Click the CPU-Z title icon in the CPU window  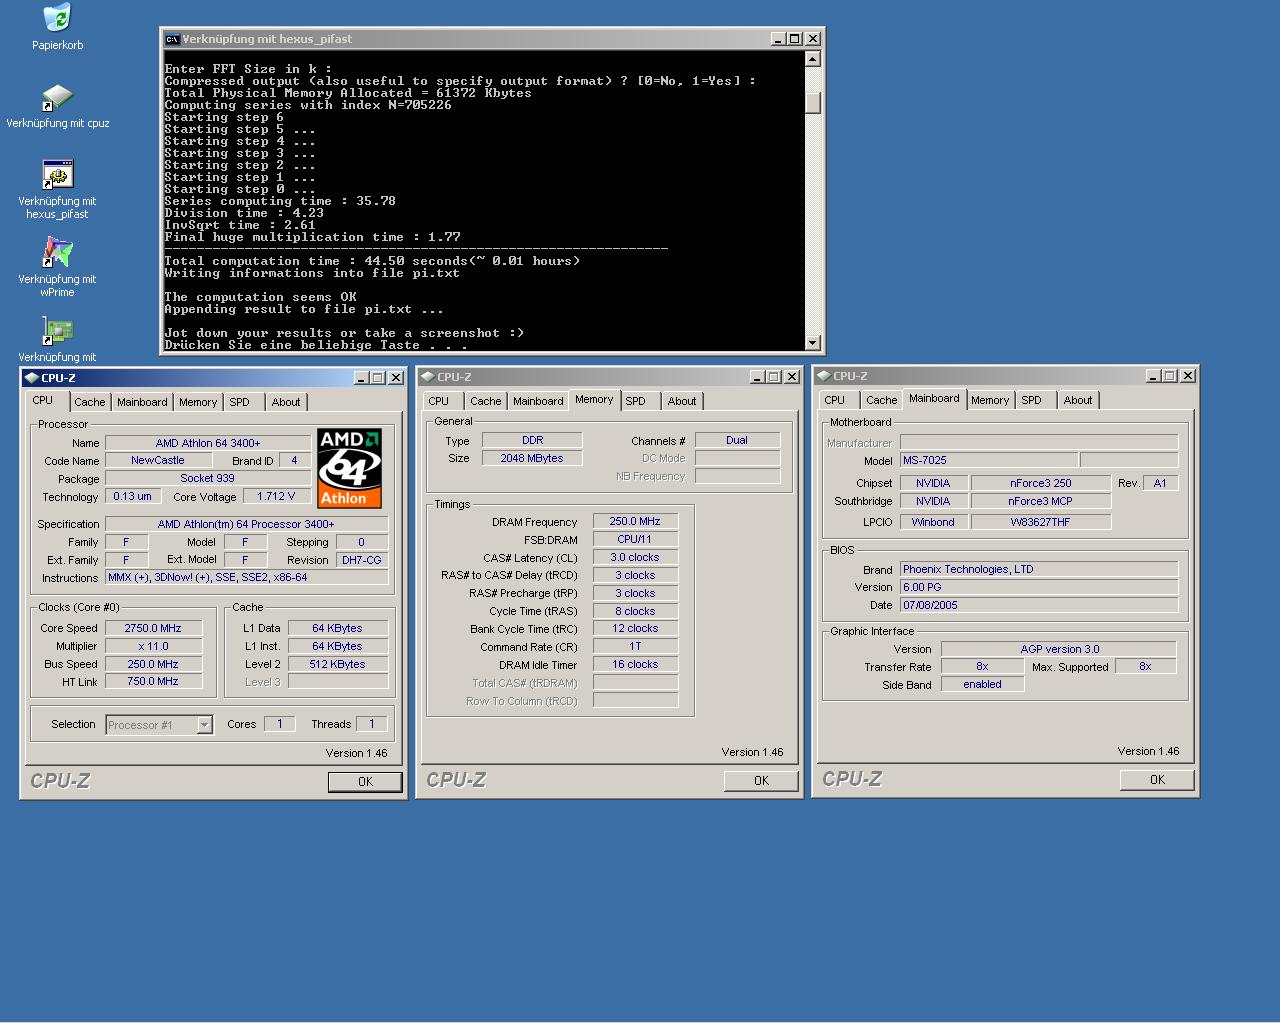[x=31, y=378]
